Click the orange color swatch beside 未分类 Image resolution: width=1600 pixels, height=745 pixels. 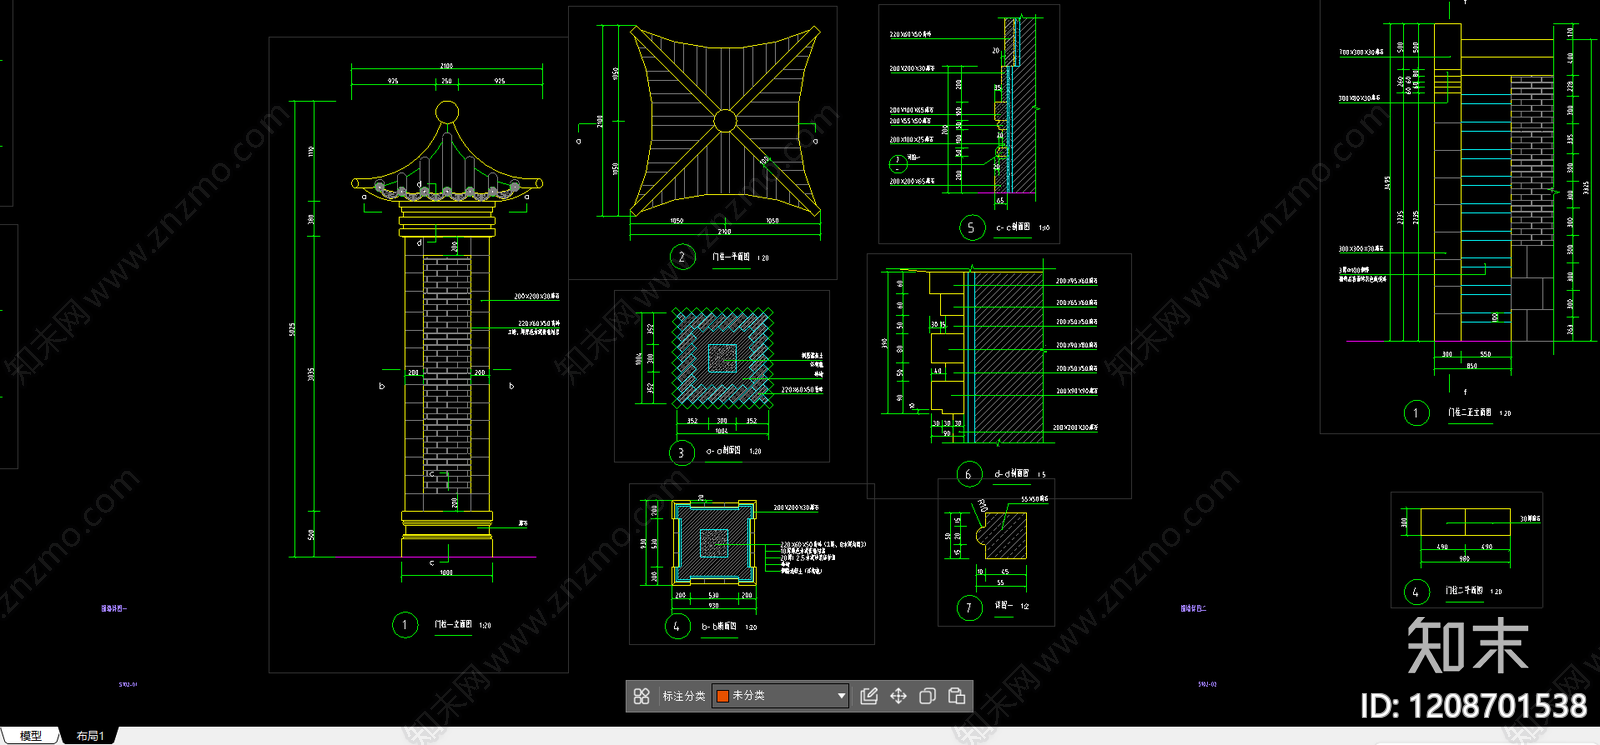(723, 696)
